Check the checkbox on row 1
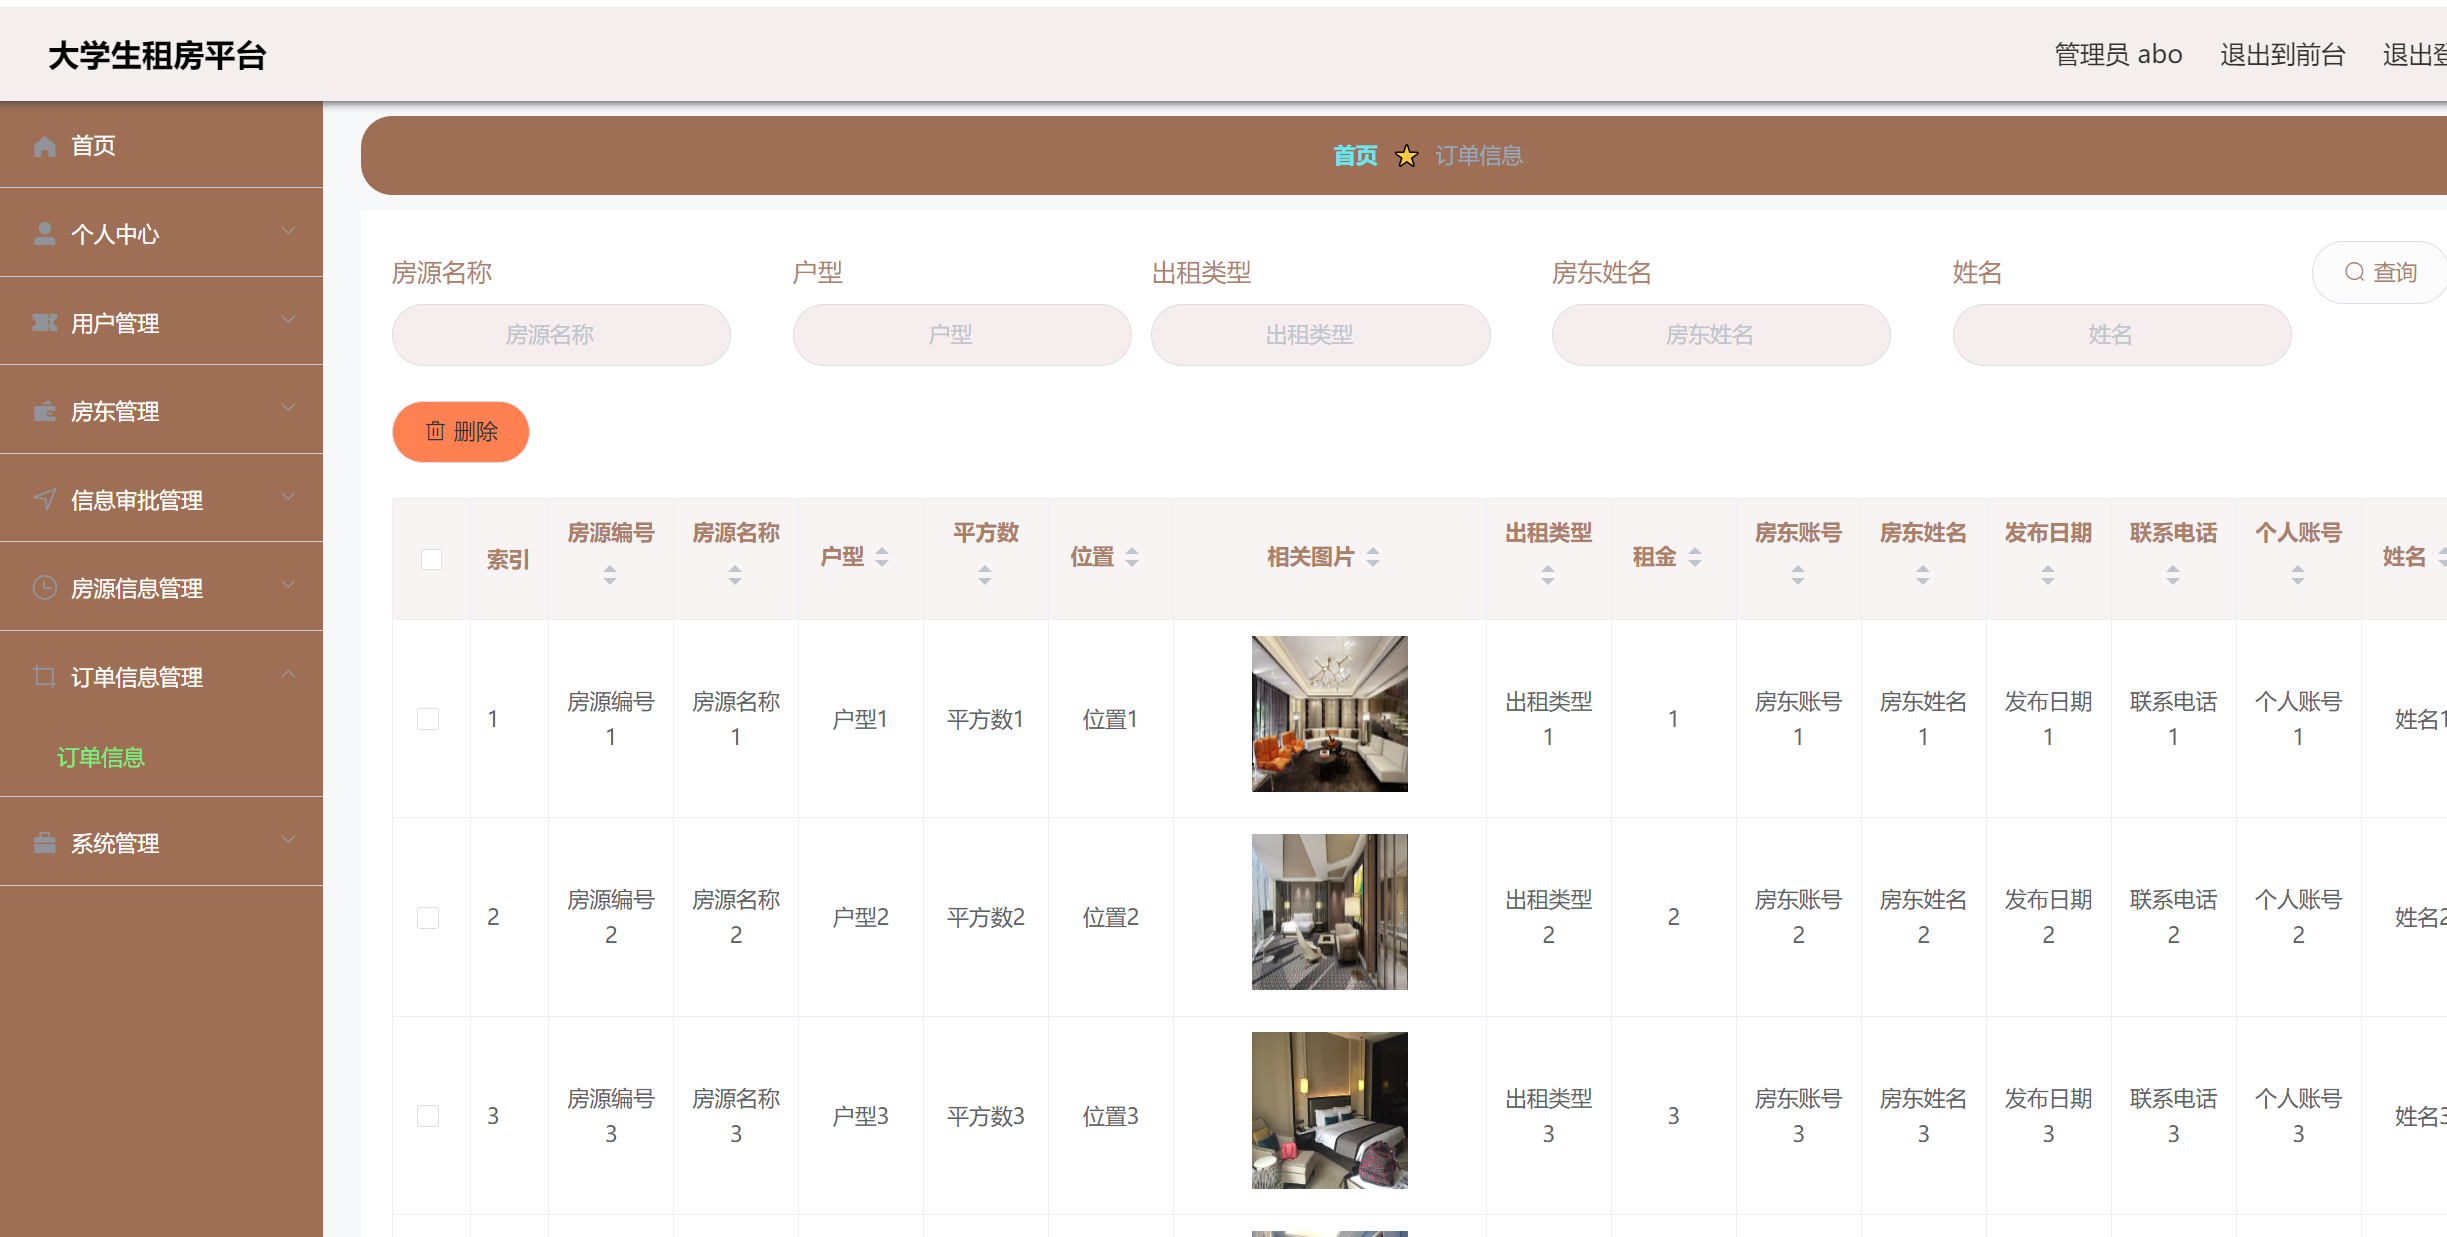2447x1237 pixels. [430, 717]
